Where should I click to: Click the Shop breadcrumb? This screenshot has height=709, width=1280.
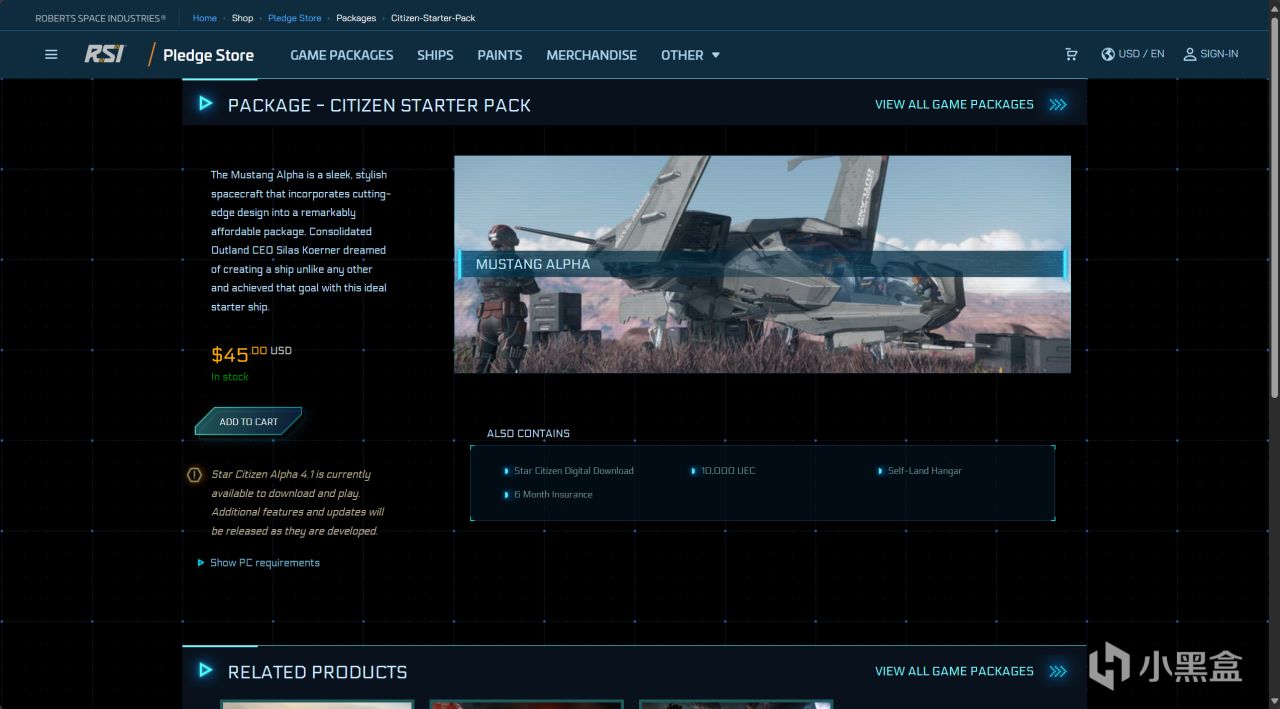click(x=242, y=18)
